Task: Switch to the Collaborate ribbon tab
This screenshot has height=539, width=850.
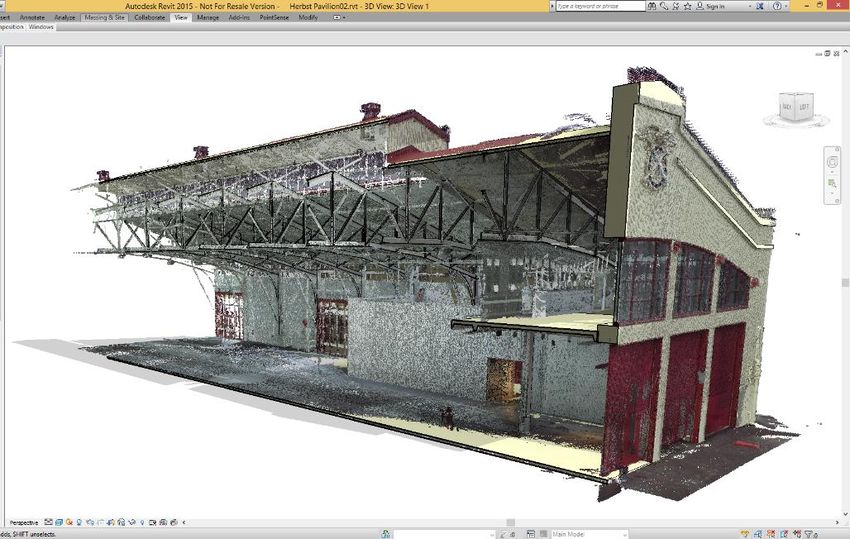Action: 151,17
